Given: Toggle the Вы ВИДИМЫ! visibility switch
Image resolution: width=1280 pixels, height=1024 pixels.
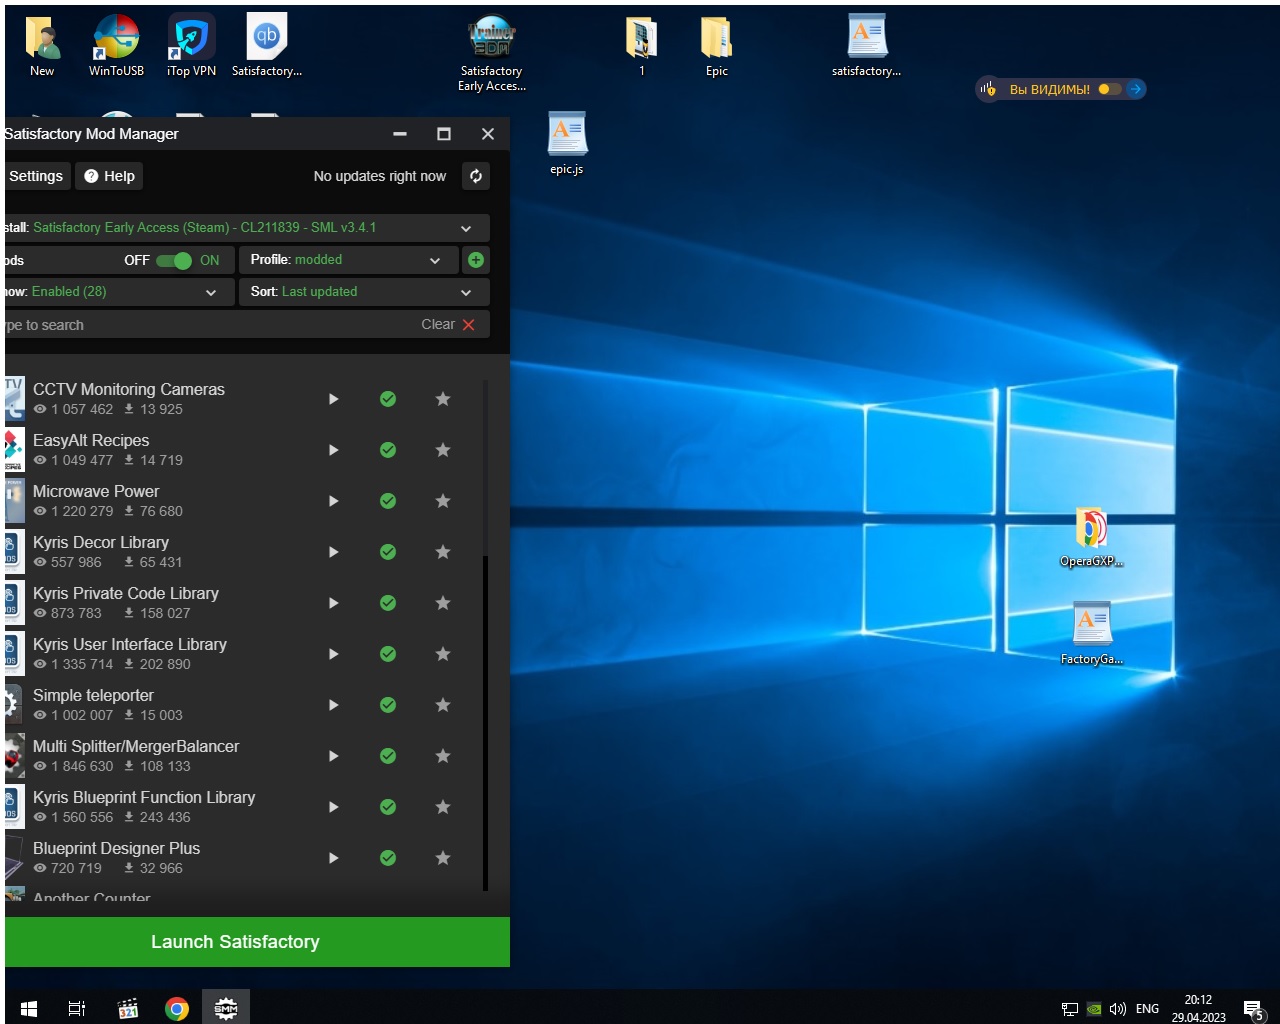Looking at the screenshot, I should [1109, 89].
